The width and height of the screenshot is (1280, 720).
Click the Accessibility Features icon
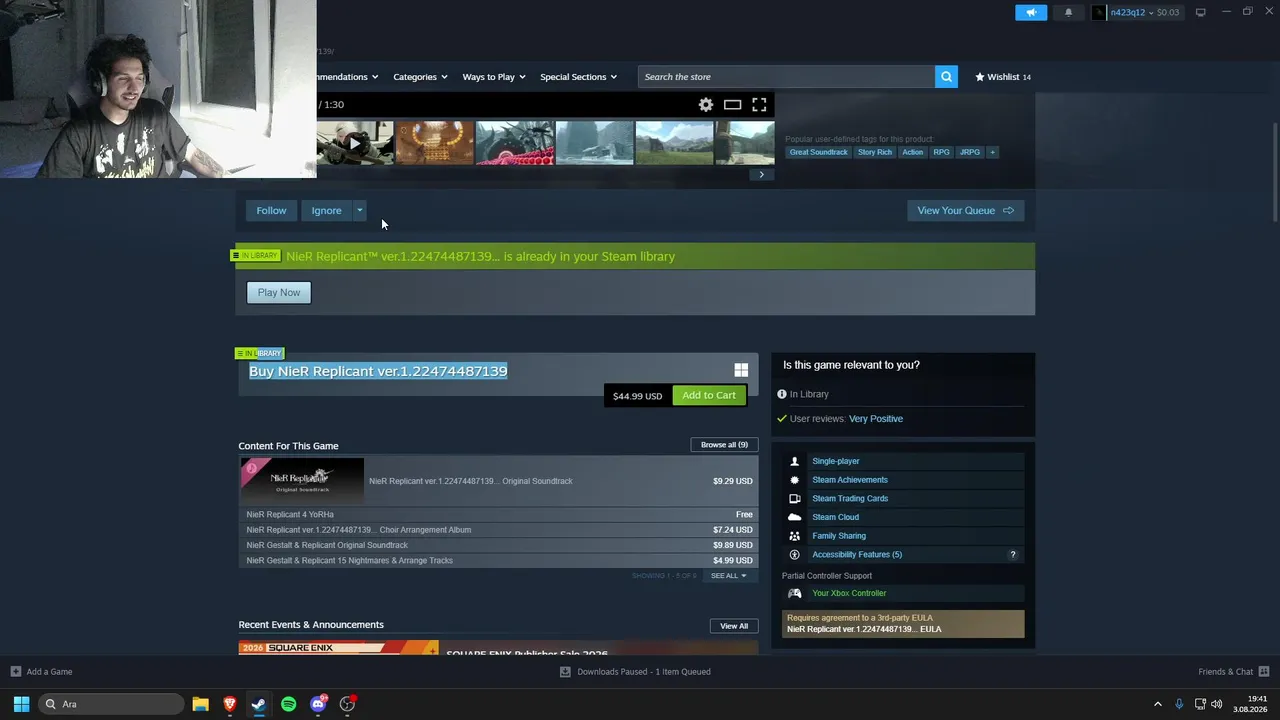click(795, 554)
